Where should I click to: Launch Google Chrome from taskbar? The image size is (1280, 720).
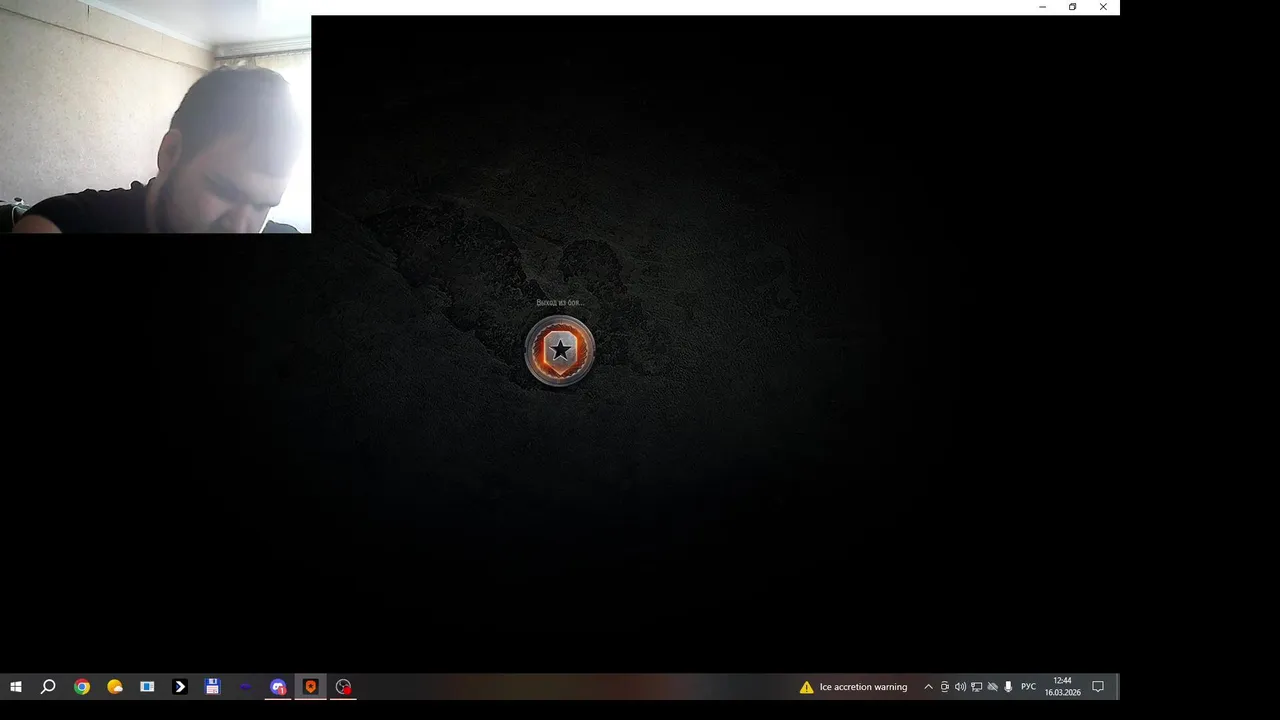click(x=82, y=687)
